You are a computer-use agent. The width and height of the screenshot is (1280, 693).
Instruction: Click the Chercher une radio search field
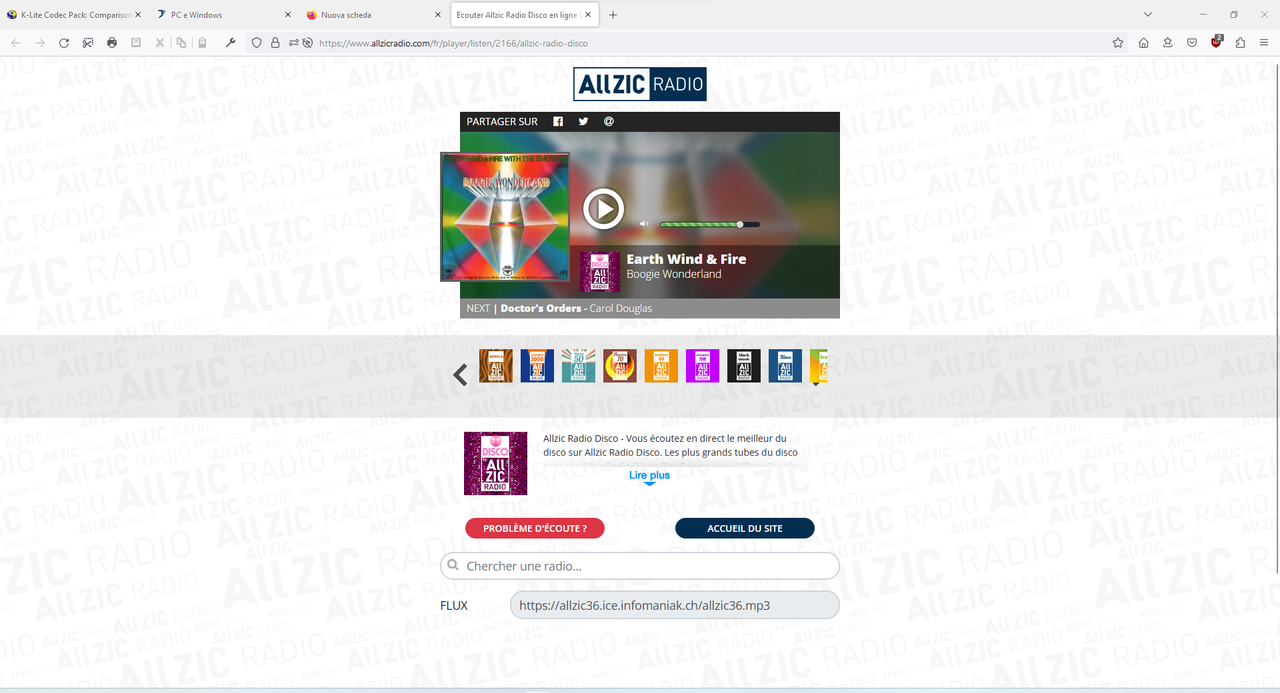click(640, 566)
